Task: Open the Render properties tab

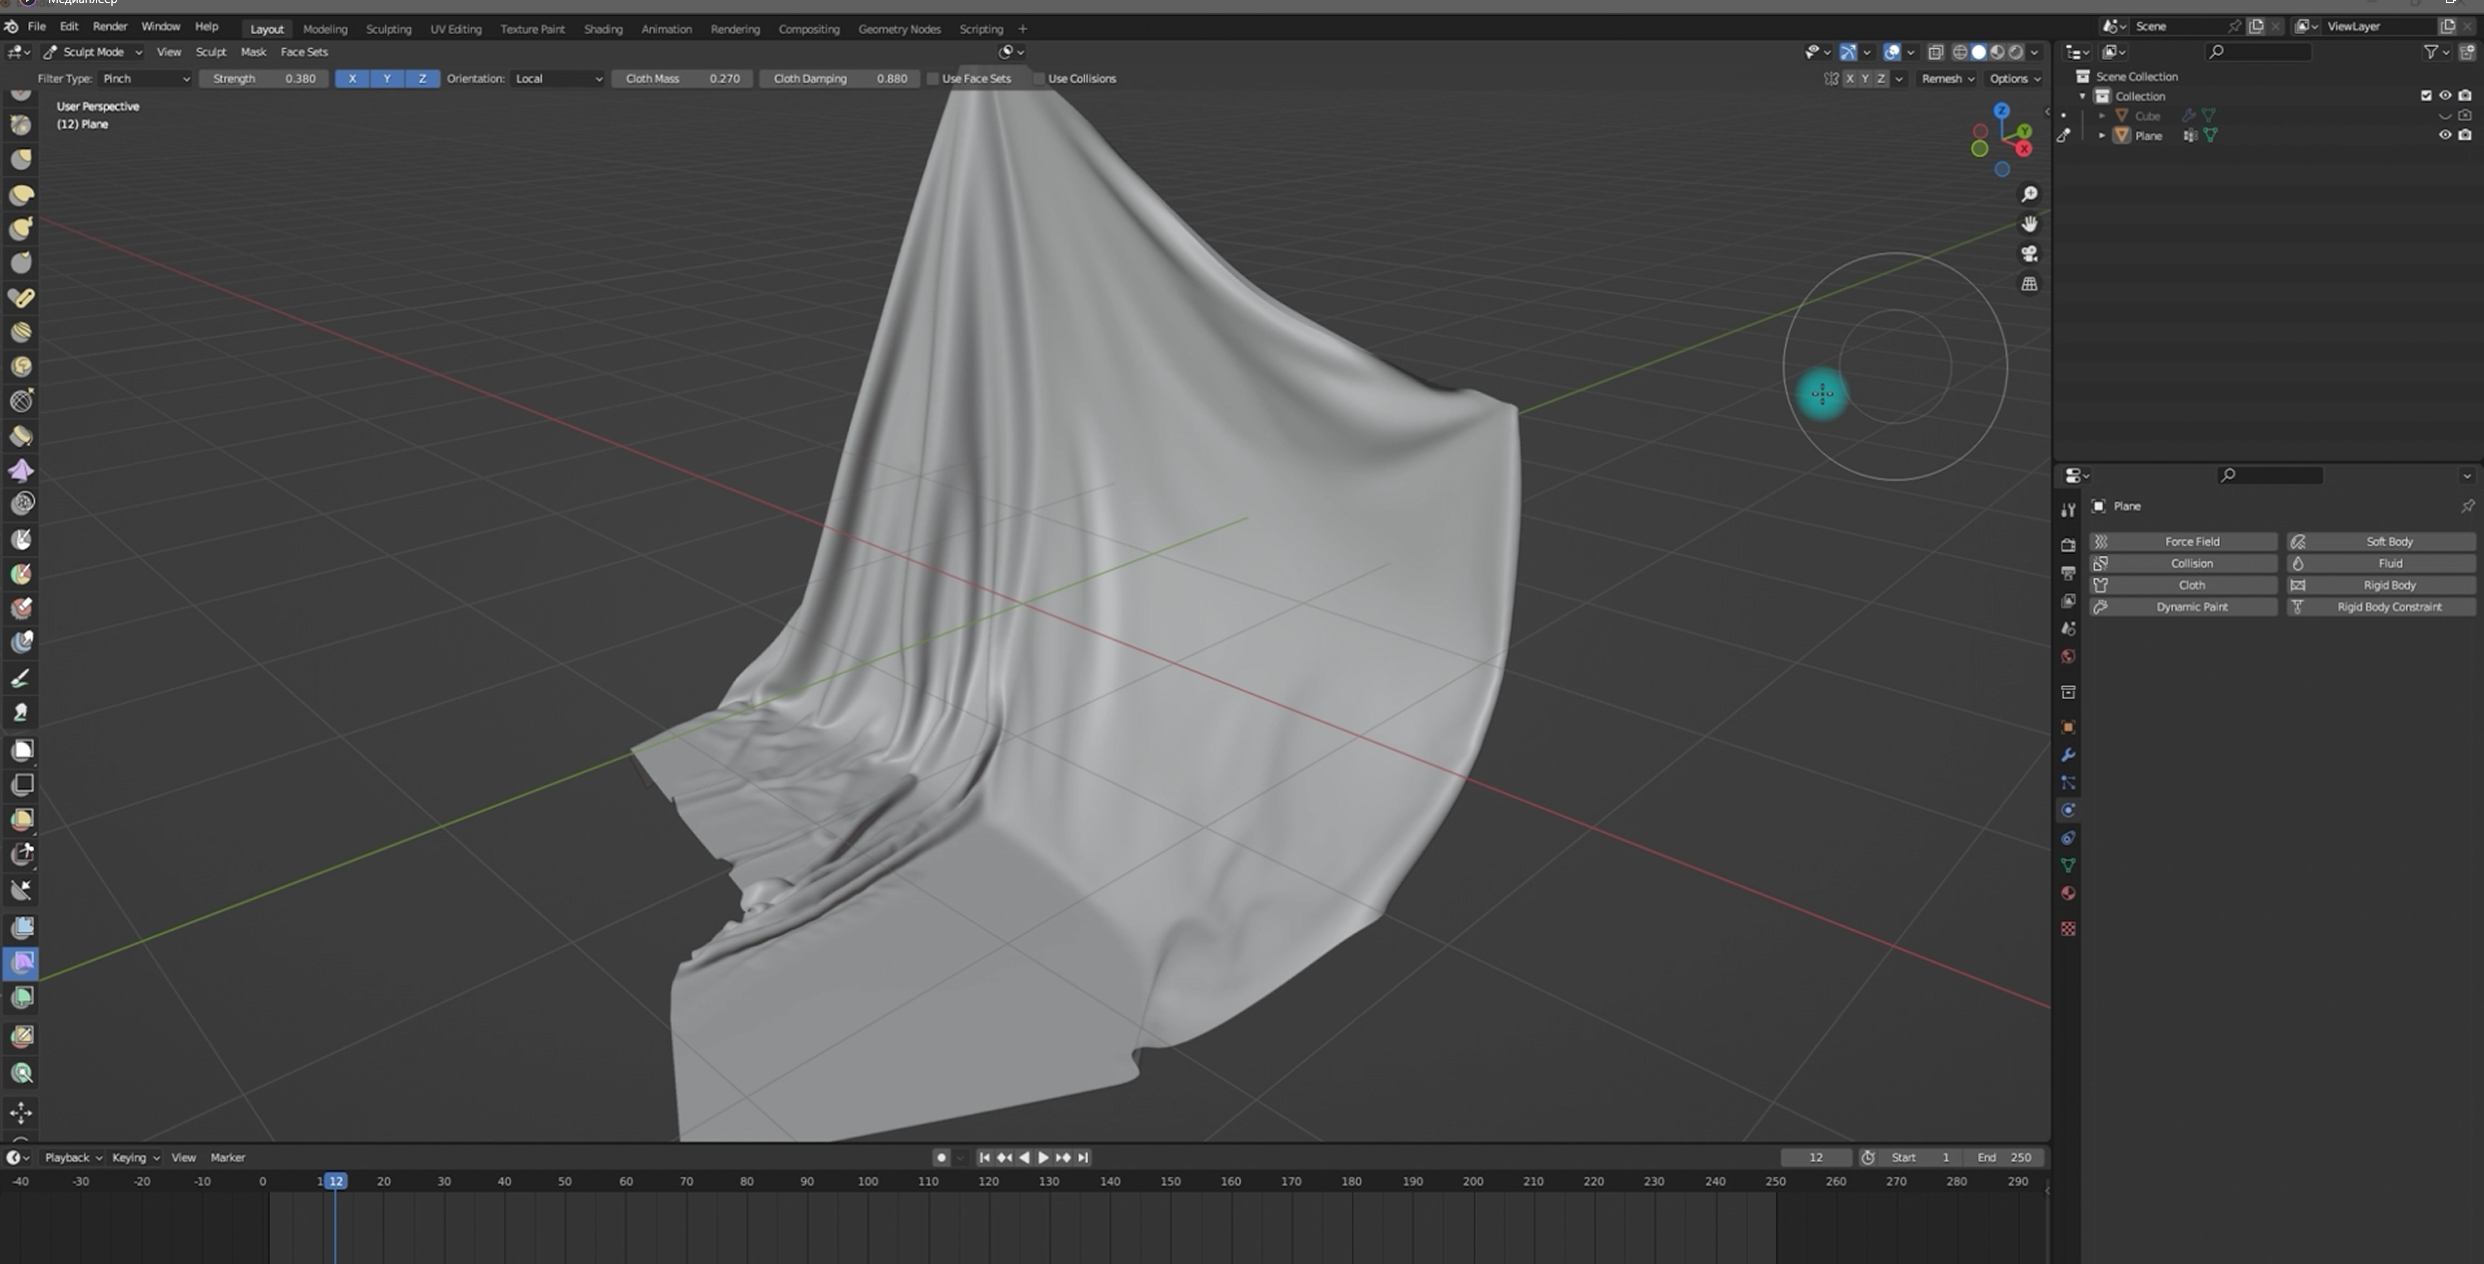Action: [x=2067, y=546]
